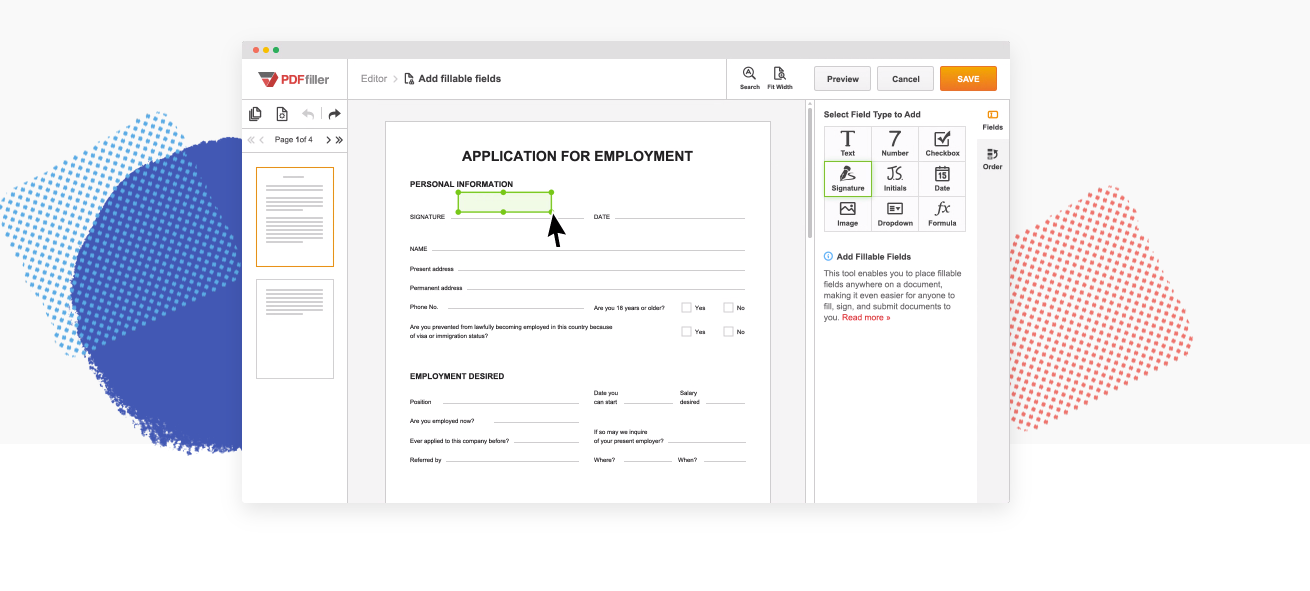Screen dimensions: 1310x591
Task: Click the Fit Width icon
Action: [779, 75]
